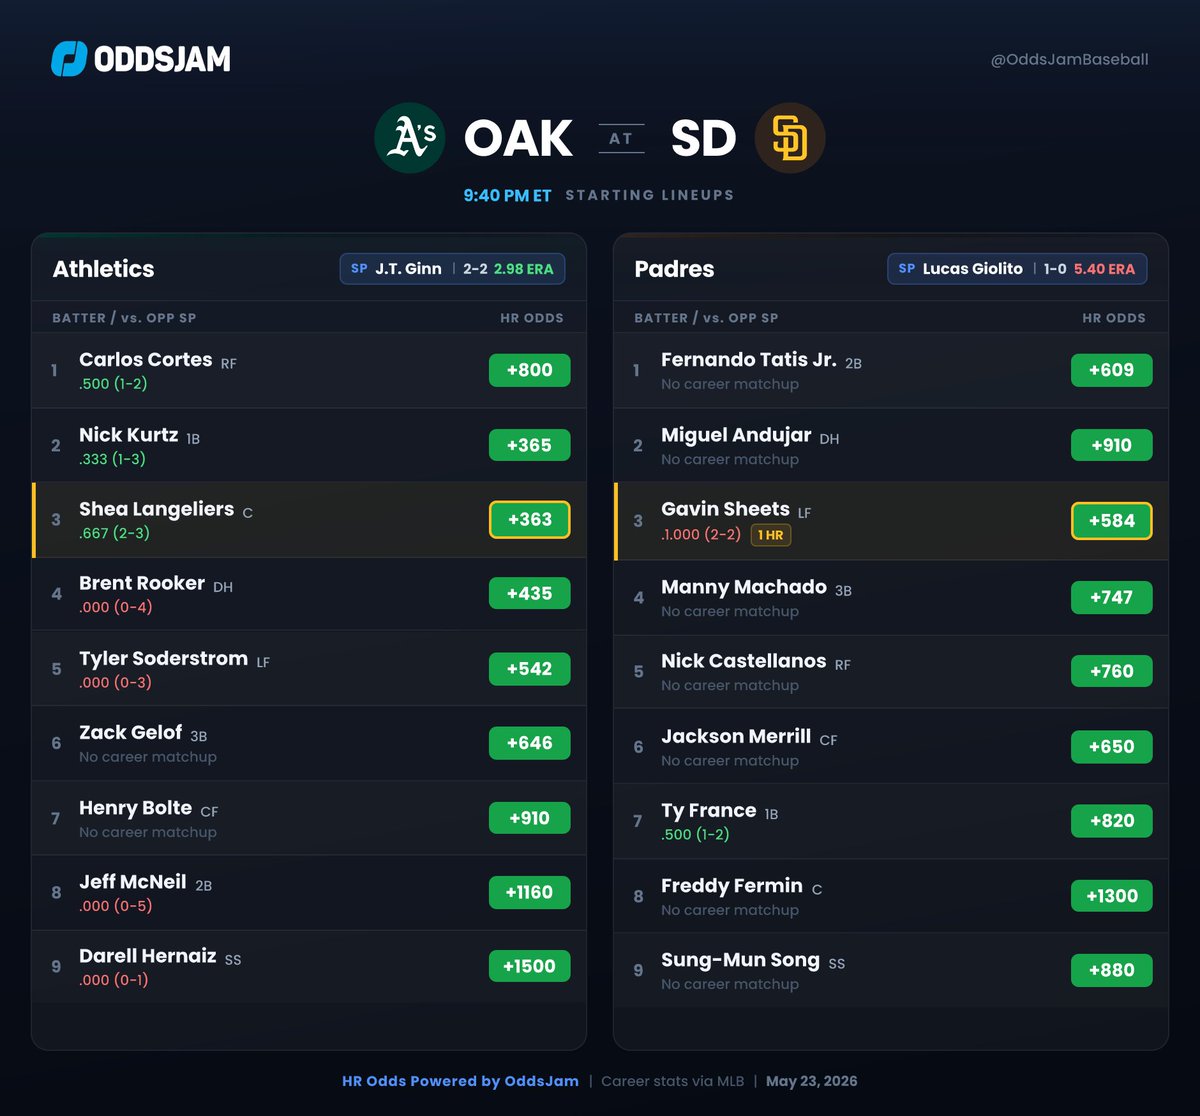This screenshot has height=1116, width=1200.
Task: Click the Padres SD team logo
Action: (790, 138)
